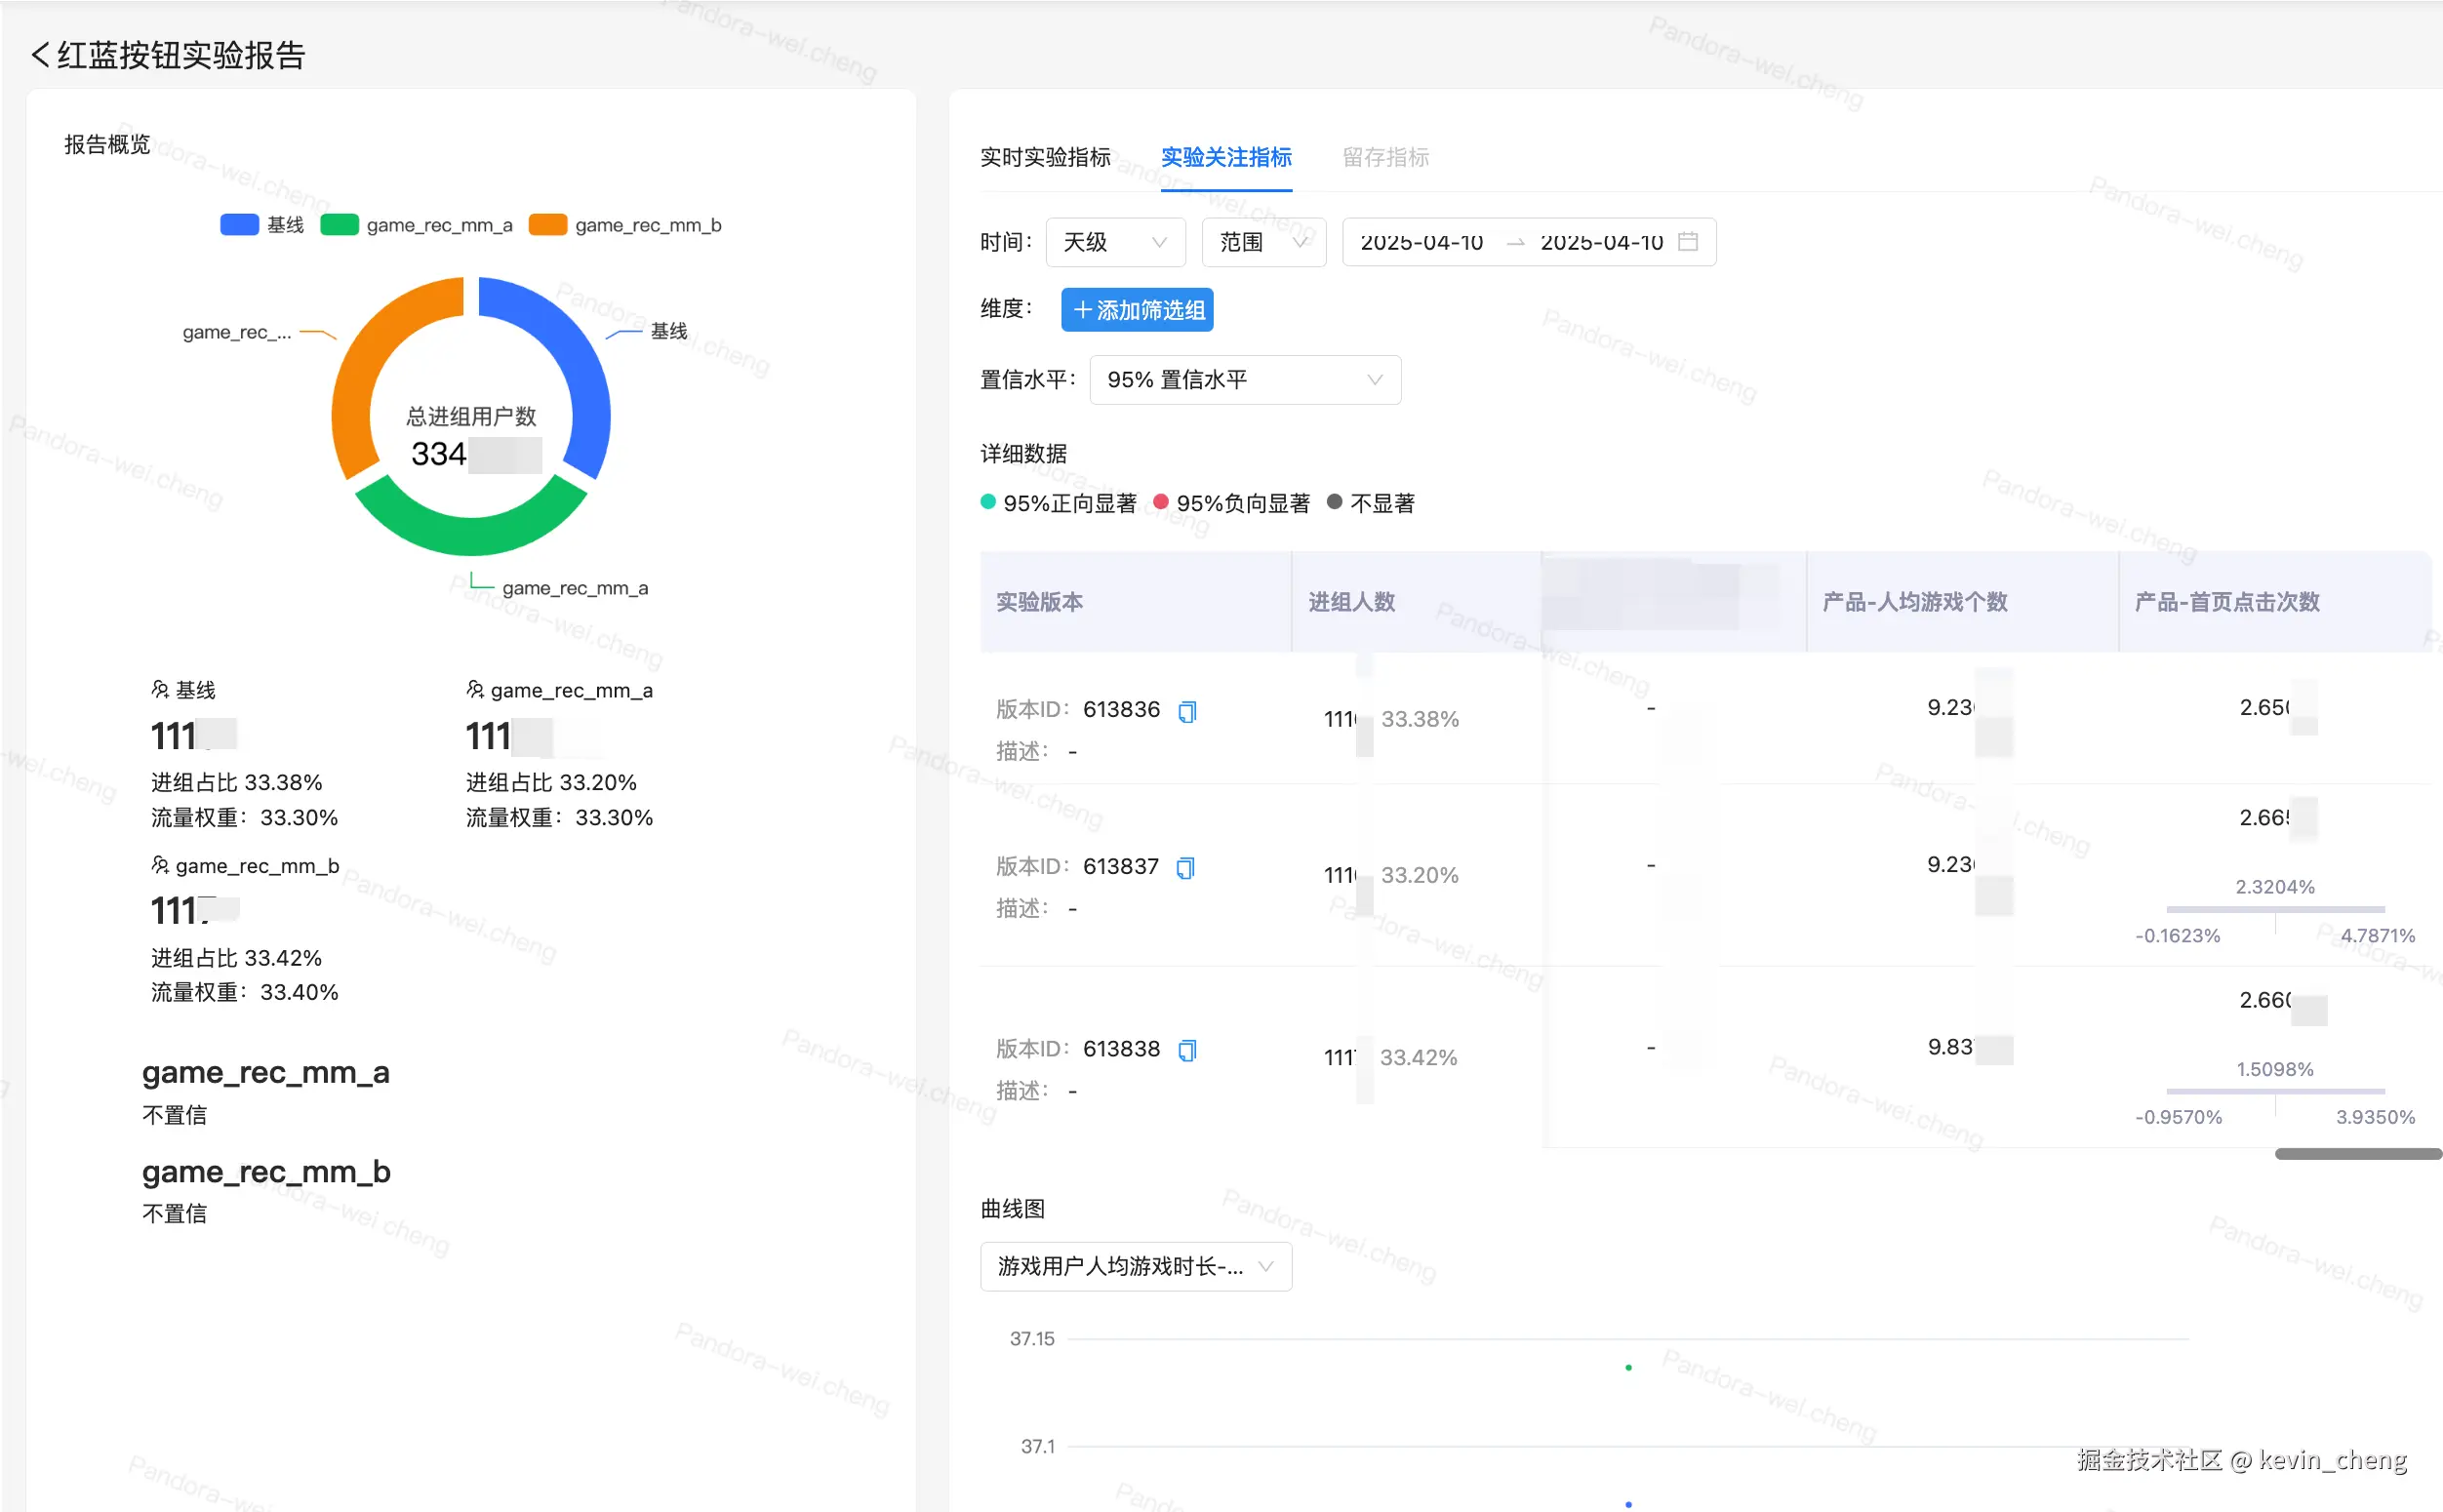Expand the 范围 dropdown
This screenshot has width=2443, height=1512.
point(1263,242)
